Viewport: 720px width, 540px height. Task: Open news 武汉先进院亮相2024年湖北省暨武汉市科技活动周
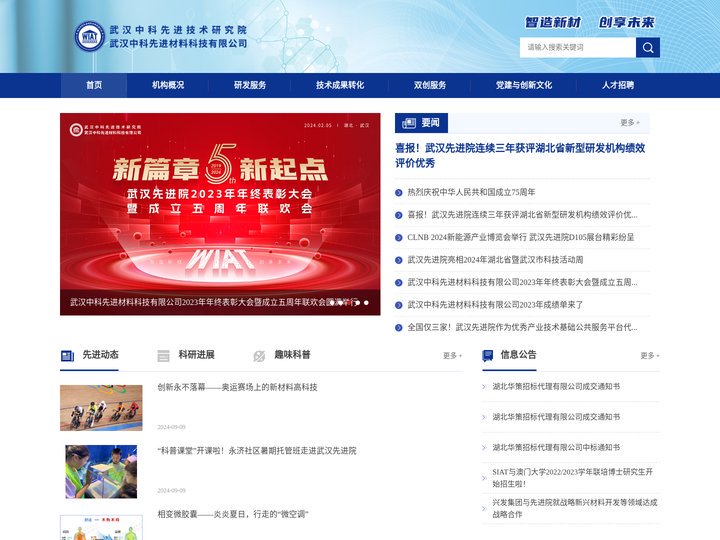click(495, 260)
